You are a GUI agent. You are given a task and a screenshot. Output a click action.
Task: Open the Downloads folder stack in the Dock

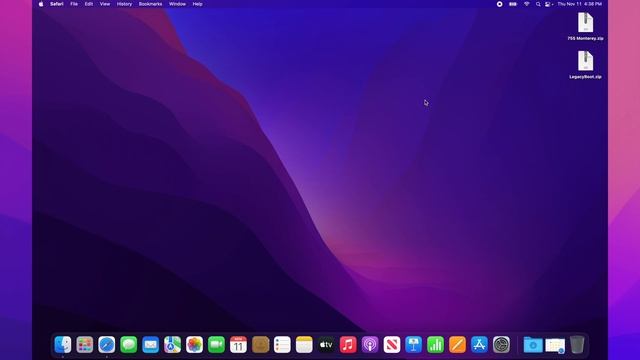click(x=533, y=345)
